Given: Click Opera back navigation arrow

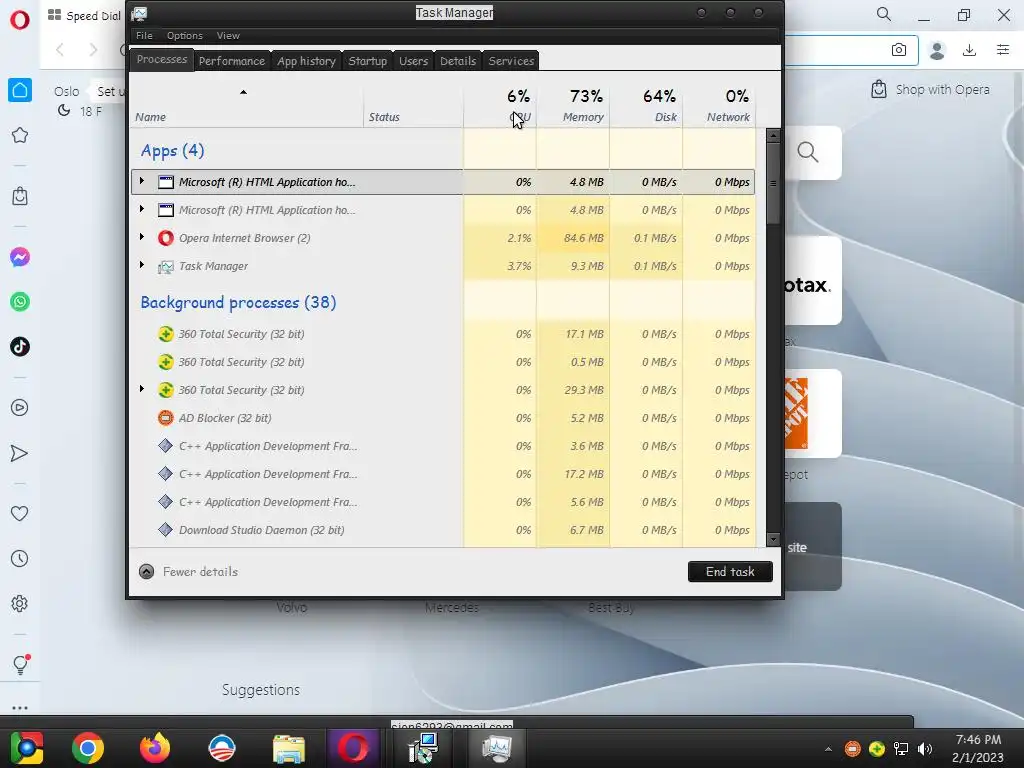Looking at the screenshot, I should (x=60, y=50).
